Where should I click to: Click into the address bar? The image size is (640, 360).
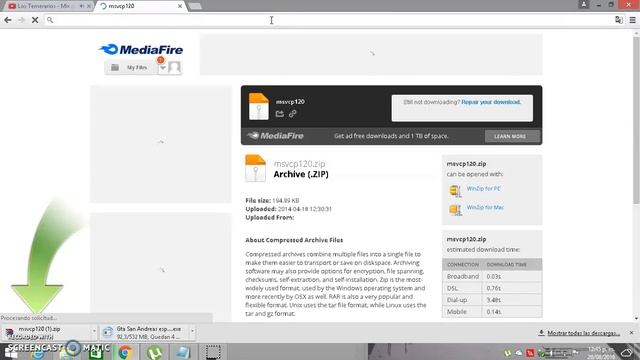(327, 20)
